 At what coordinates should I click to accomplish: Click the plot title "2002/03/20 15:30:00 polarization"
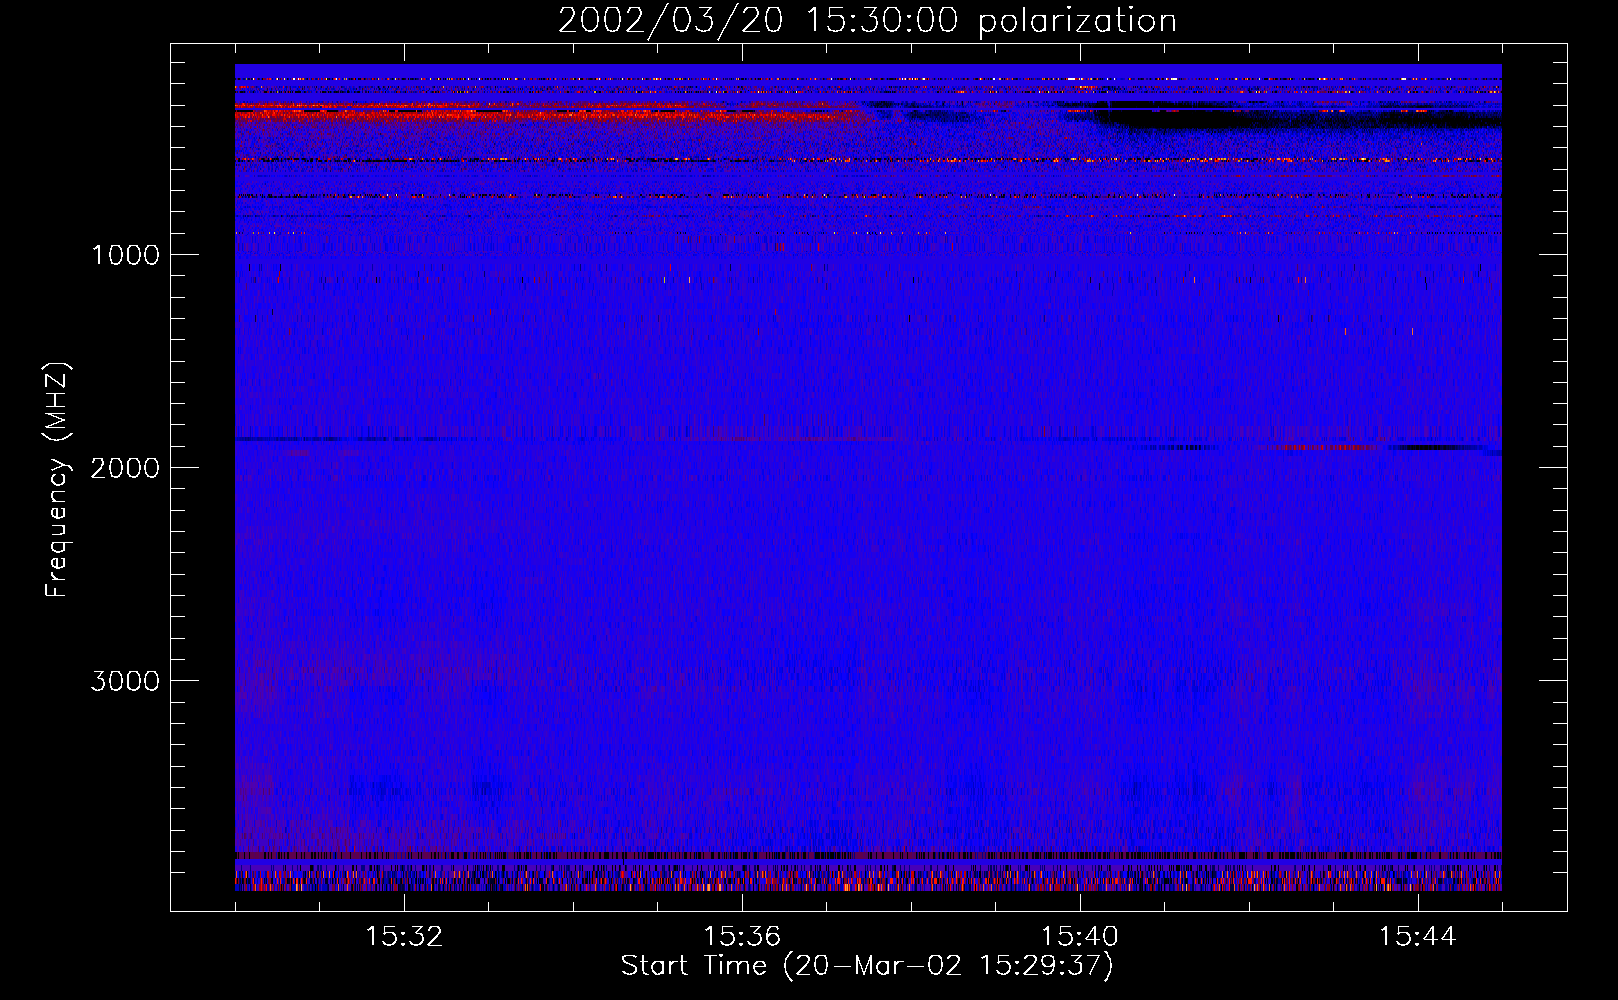click(867, 21)
